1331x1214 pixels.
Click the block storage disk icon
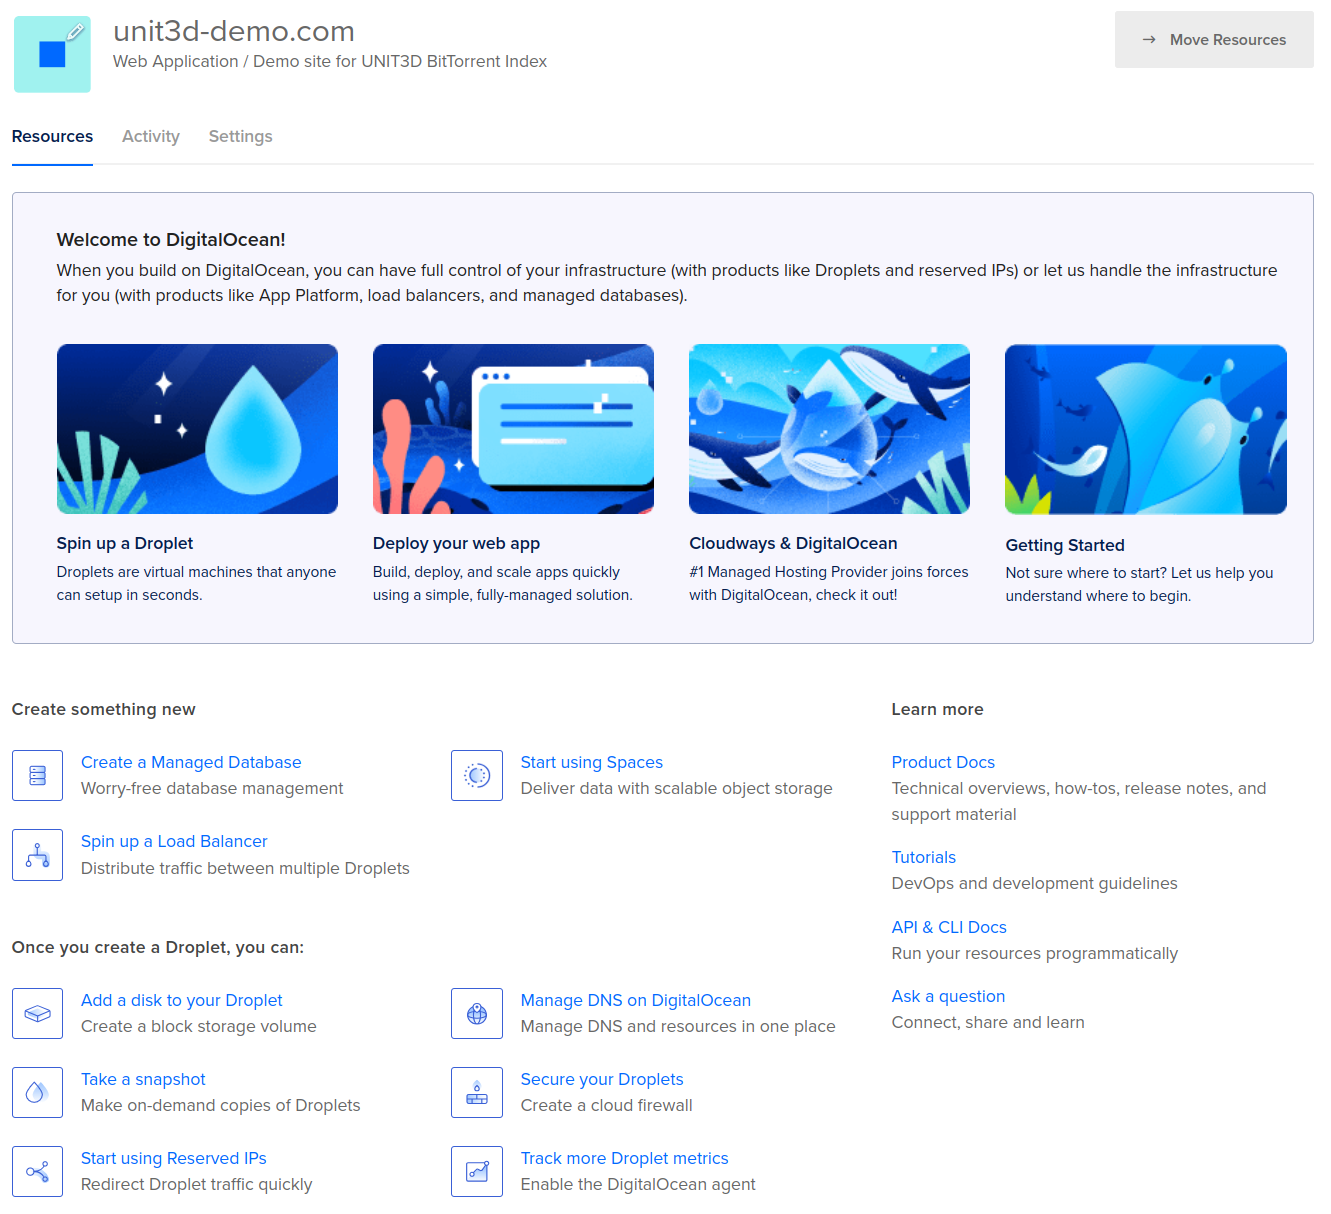tap(38, 1013)
